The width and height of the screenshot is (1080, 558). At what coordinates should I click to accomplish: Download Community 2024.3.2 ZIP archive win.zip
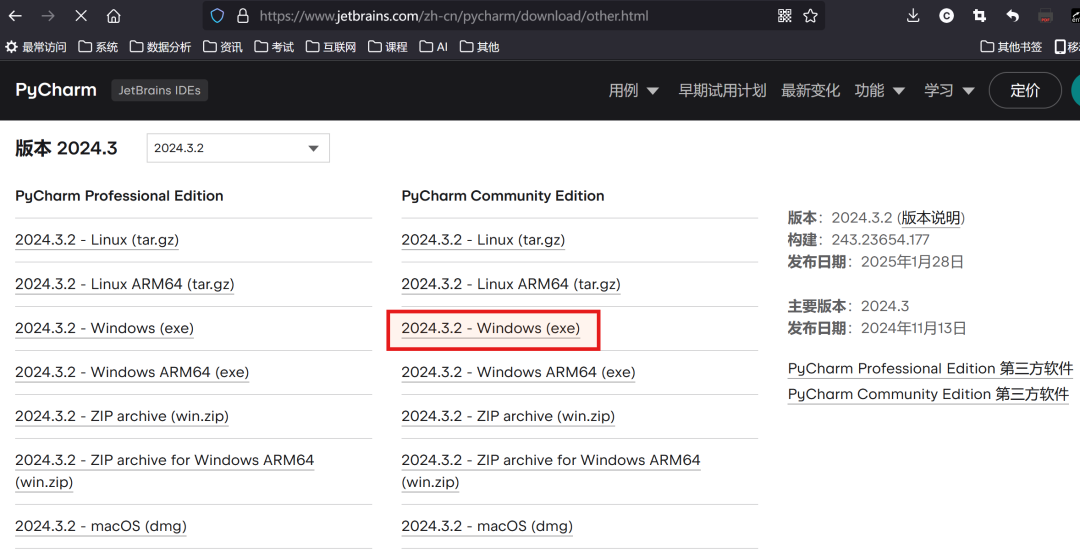[508, 416]
